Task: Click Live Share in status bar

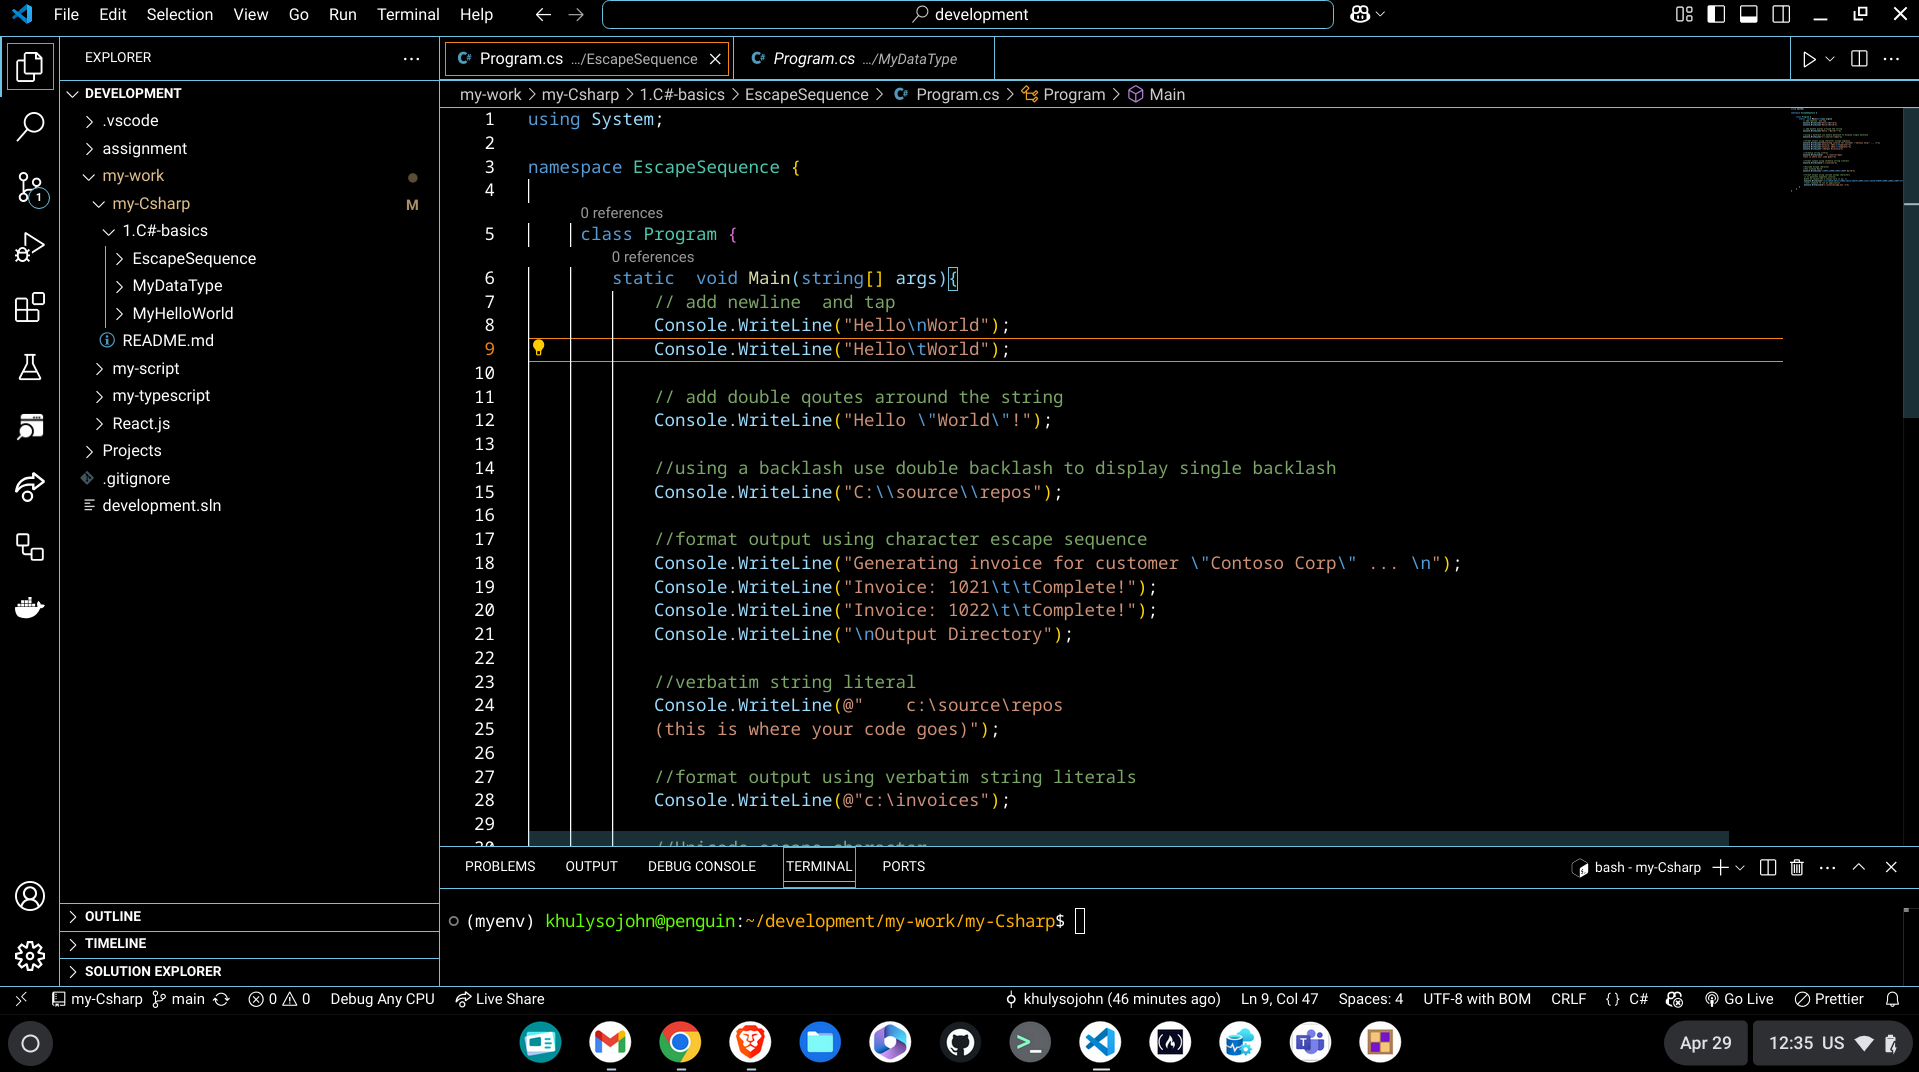Action: pos(500,999)
